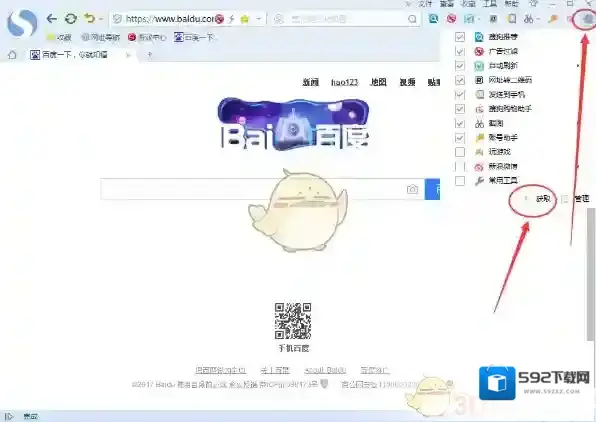This screenshot has width=596, height=422.
Task: Click the Sogou browser logo avatar
Action: pos(22,23)
